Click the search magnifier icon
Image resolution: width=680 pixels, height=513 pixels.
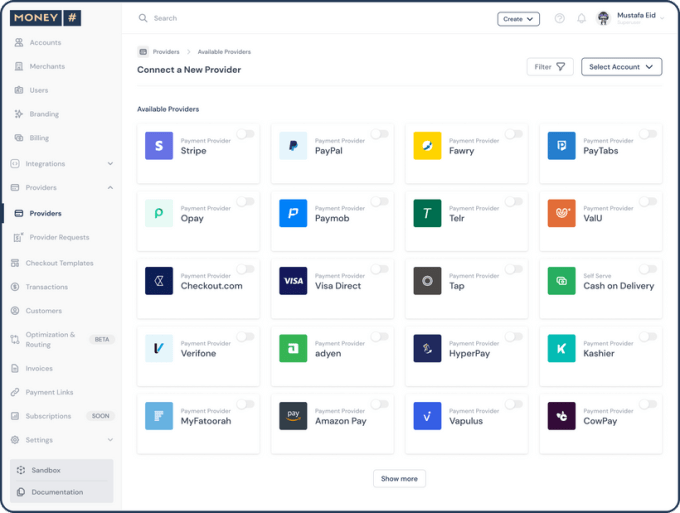(x=143, y=18)
